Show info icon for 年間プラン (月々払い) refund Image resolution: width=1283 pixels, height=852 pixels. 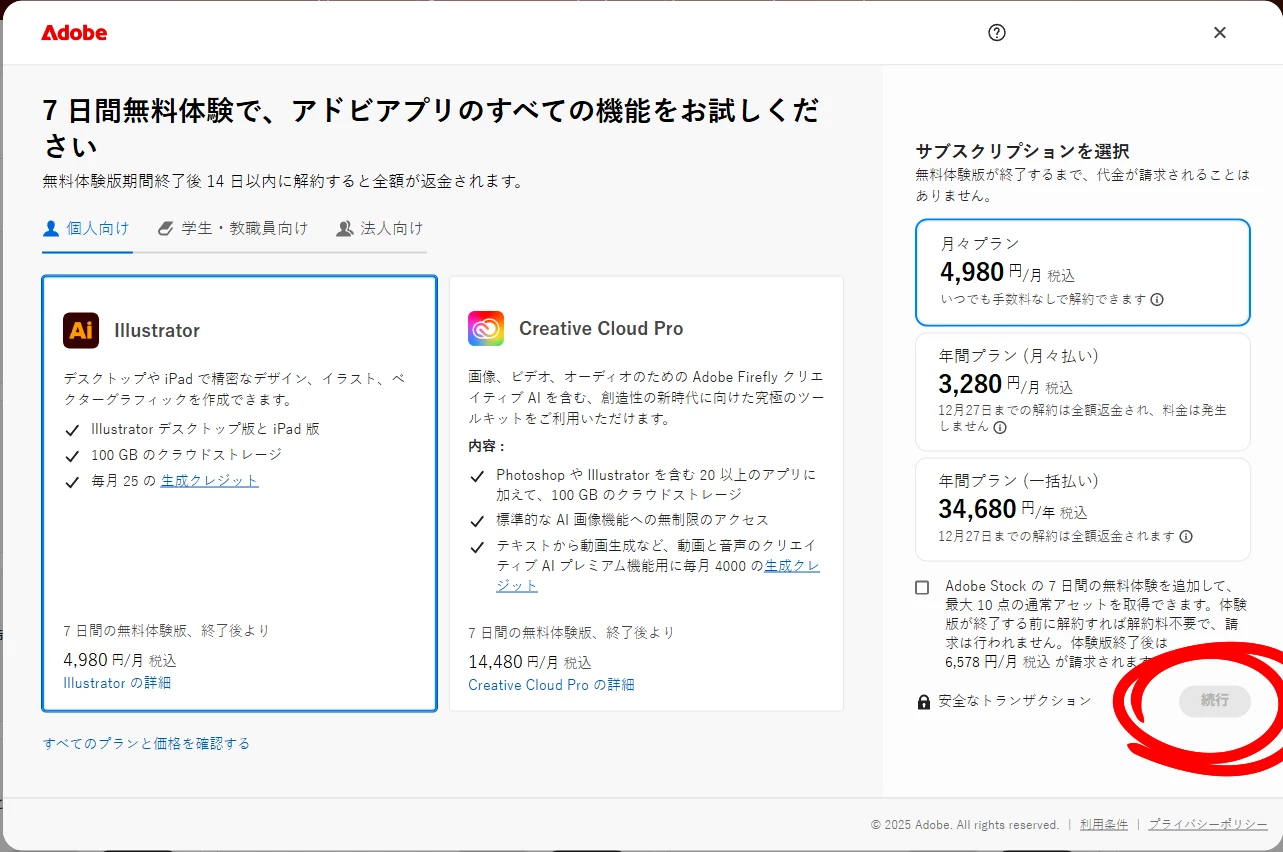click(1000, 427)
